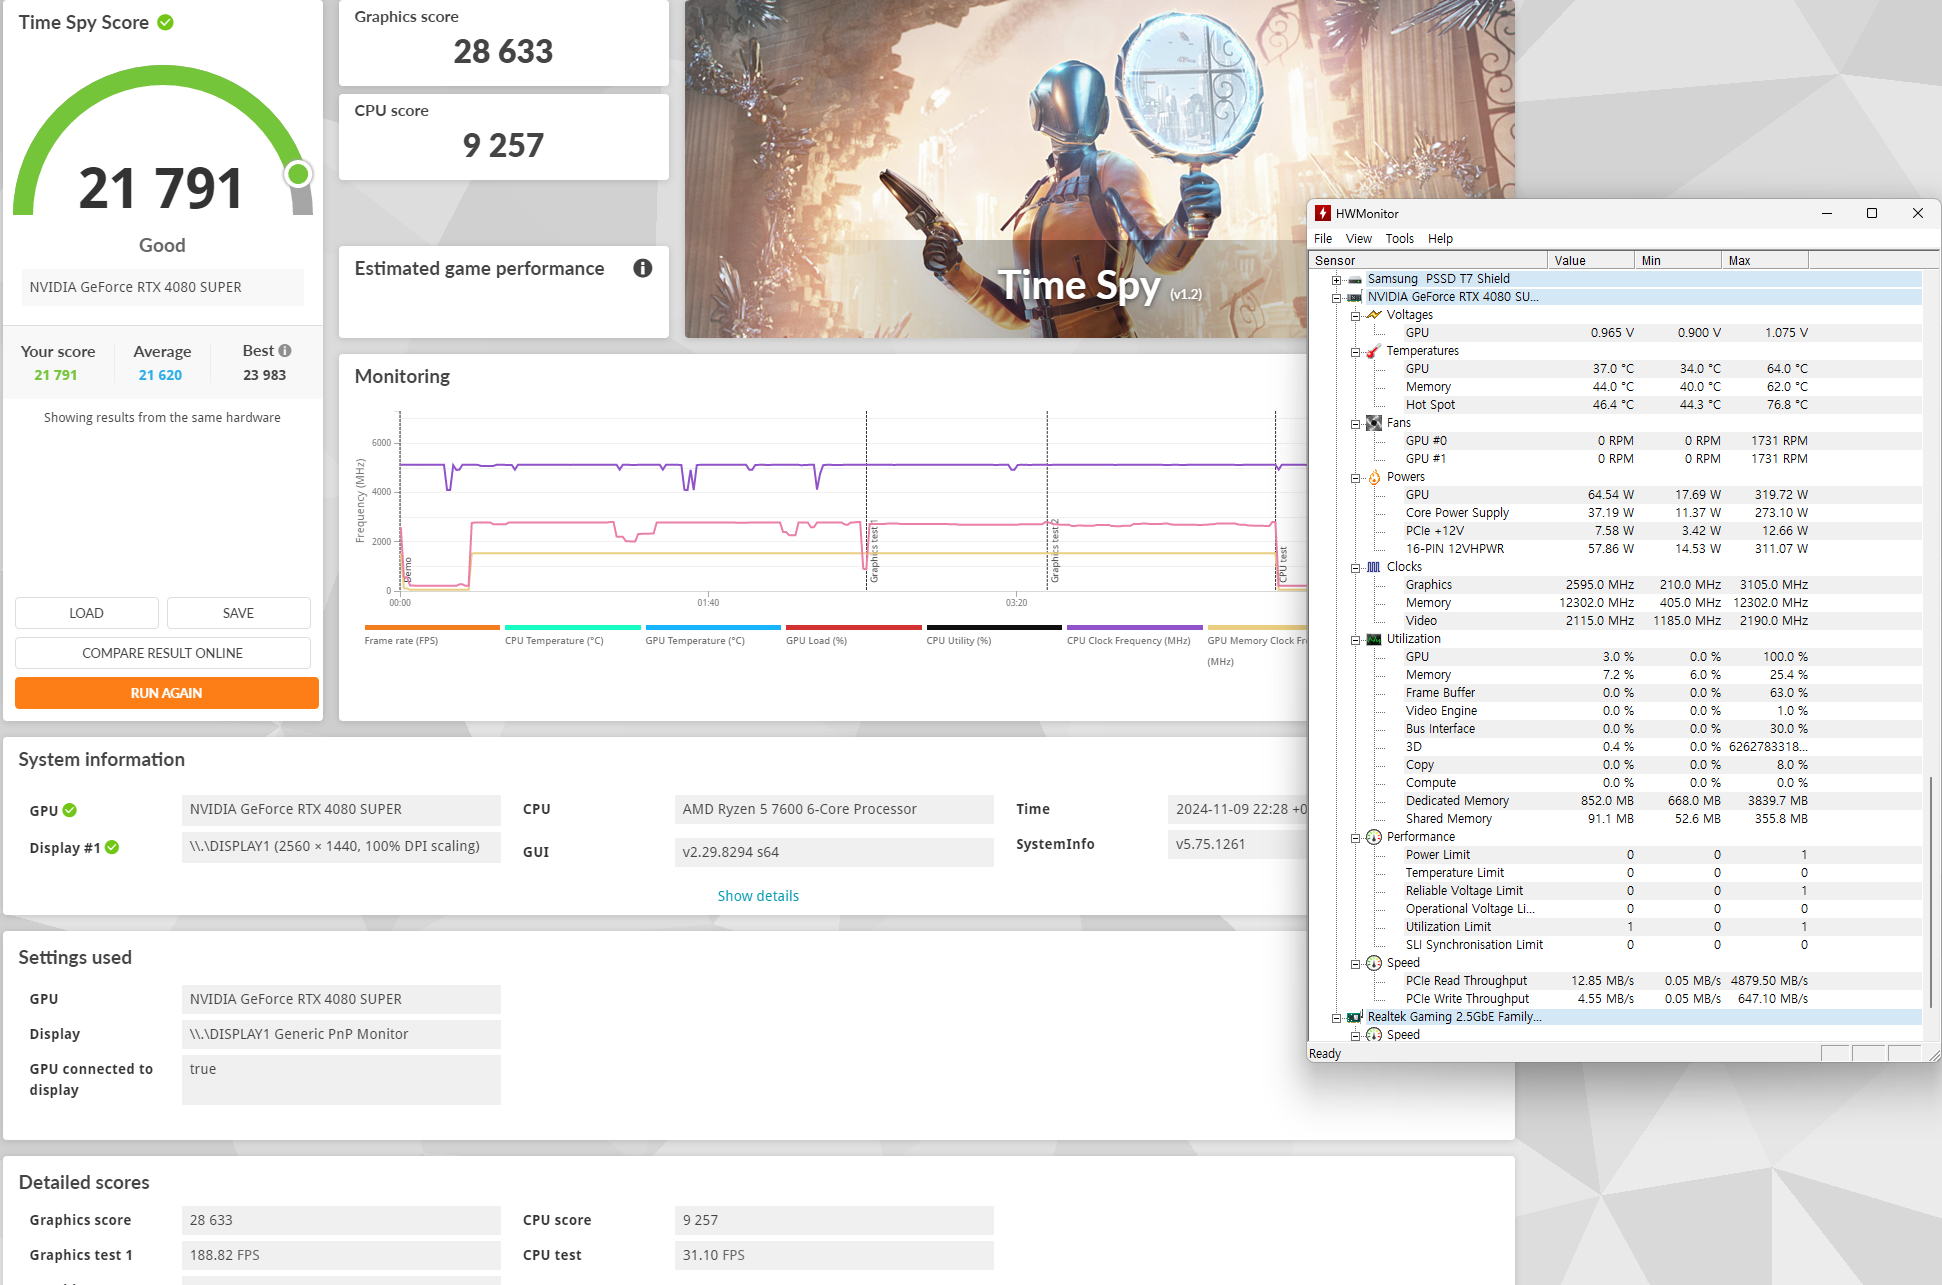Collapse the Voltages group in HWMonitor
This screenshot has height=1285, width=1942.
(x=1355, y=316)
